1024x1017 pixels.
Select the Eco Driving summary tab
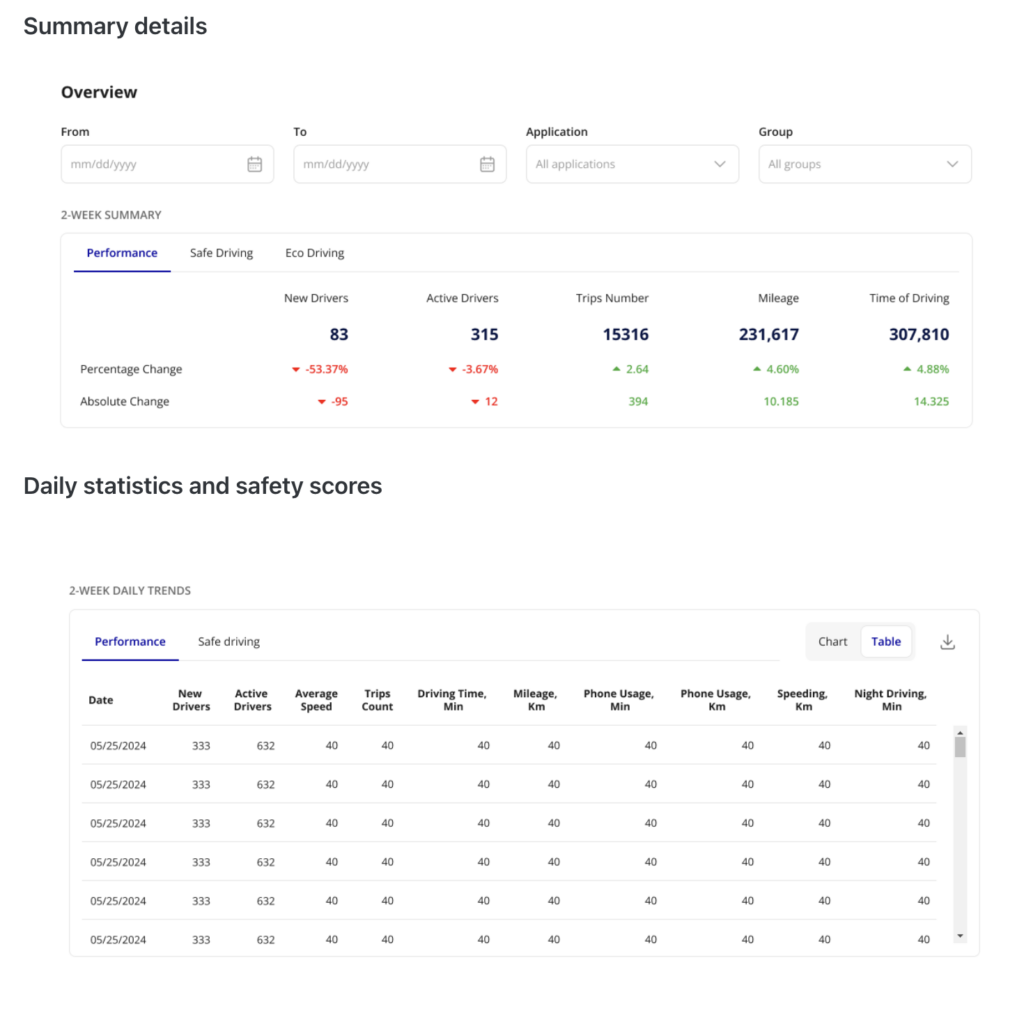click(315, 253)
